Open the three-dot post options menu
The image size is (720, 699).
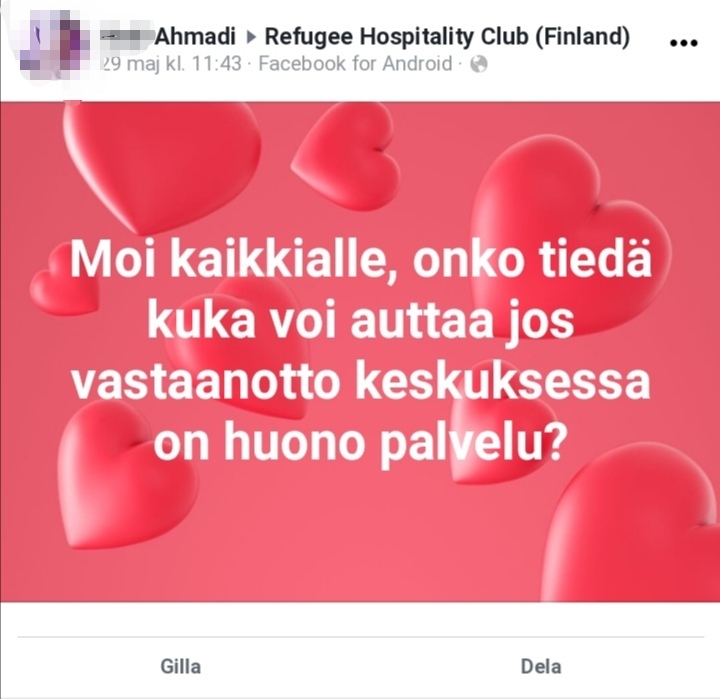(x=684, y=43)
